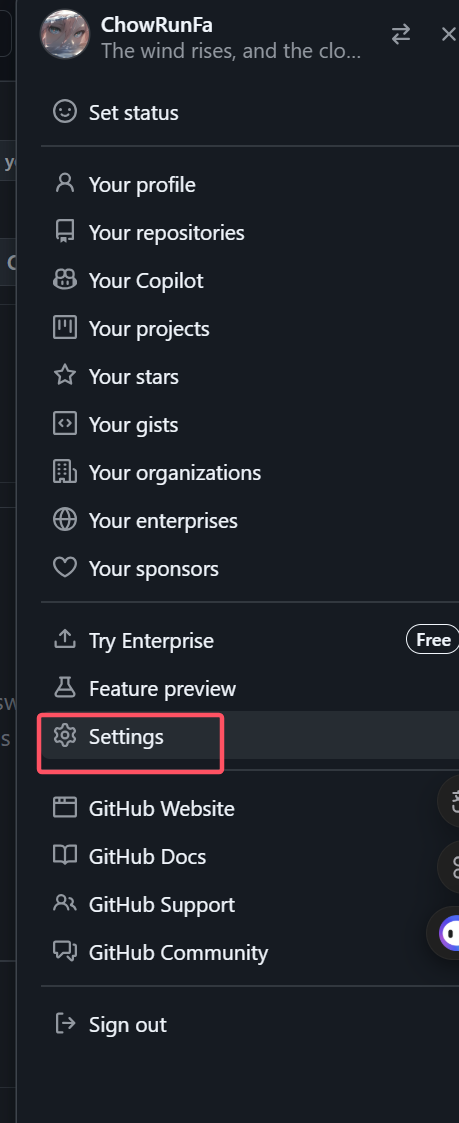This screenshot has height=1123, width=459.
Task: Click the heart icon for sponsors
Action: click(x=64, y=568)
